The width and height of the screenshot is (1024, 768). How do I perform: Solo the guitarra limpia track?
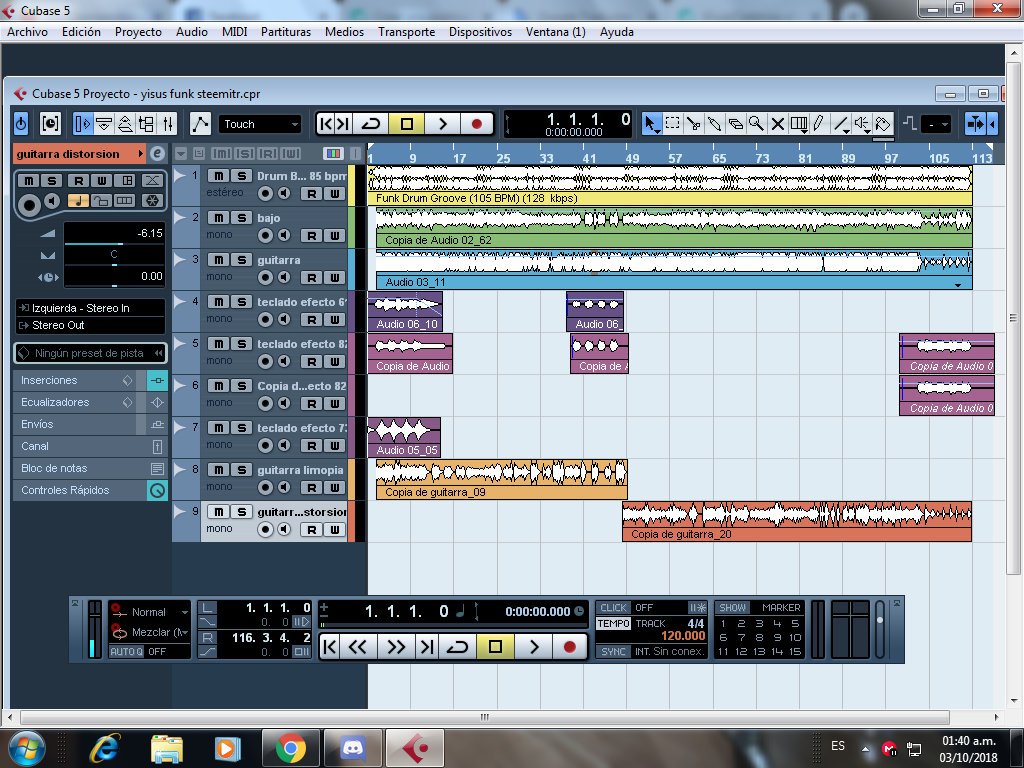(x=242, y=470)
